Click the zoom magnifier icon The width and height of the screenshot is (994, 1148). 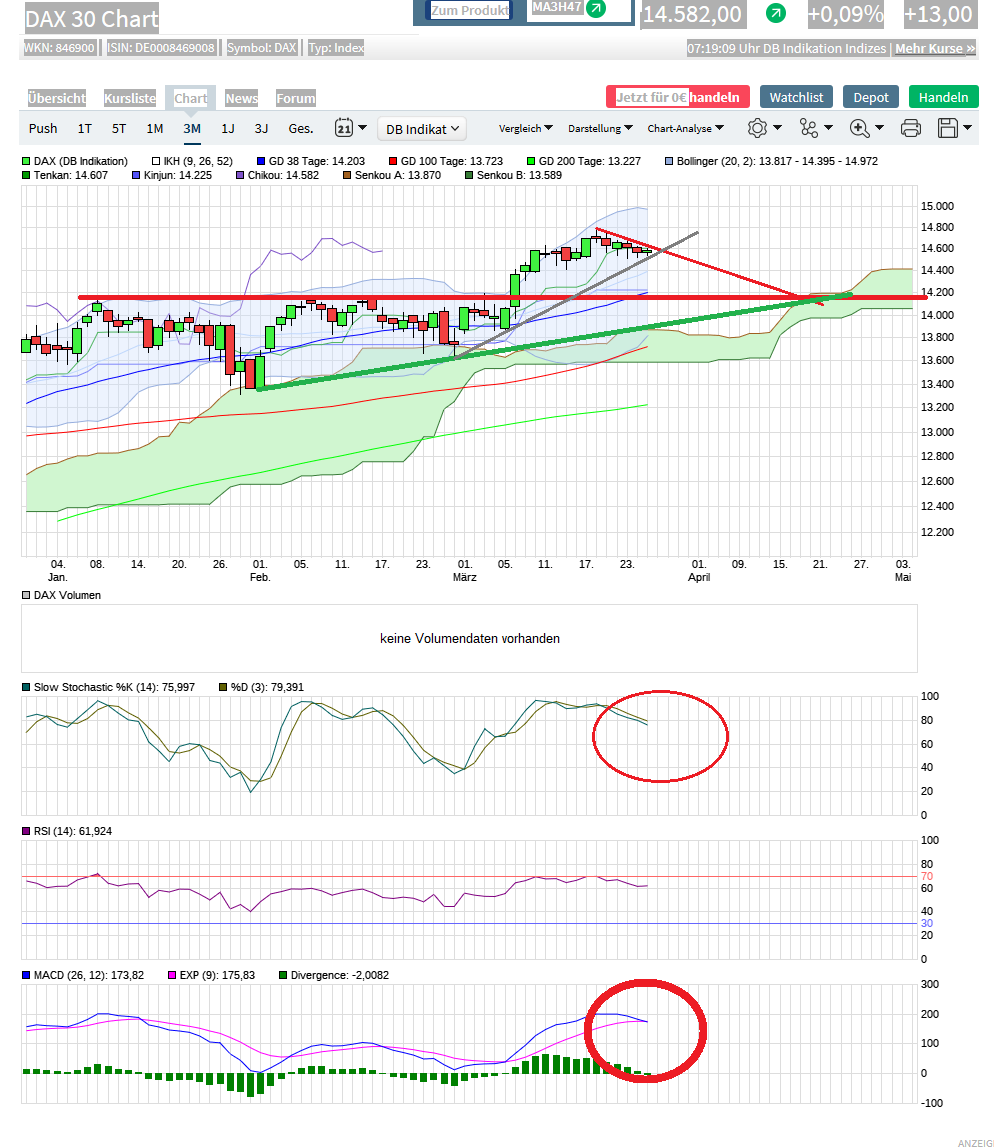tap(859, 128)
